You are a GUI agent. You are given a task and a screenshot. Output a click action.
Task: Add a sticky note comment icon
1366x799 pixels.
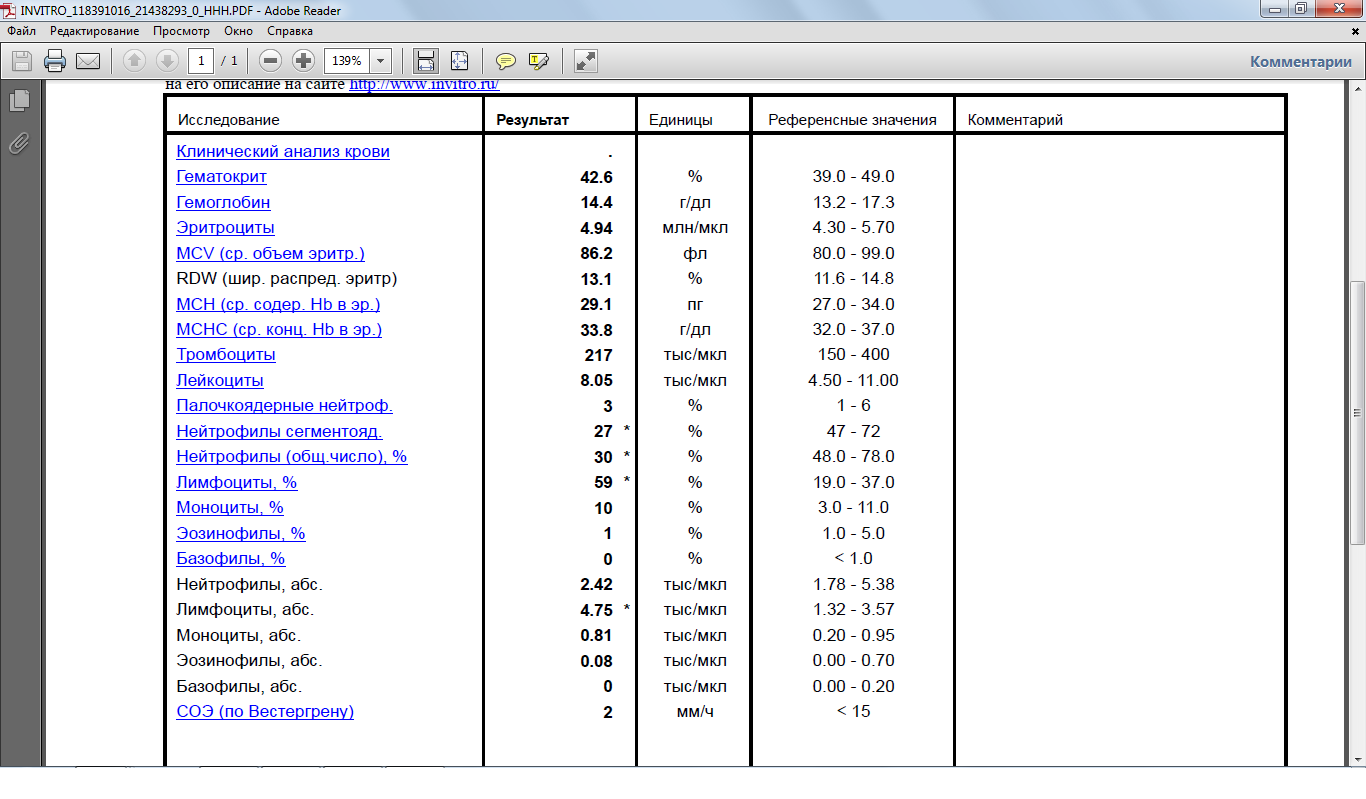point(506,61)
